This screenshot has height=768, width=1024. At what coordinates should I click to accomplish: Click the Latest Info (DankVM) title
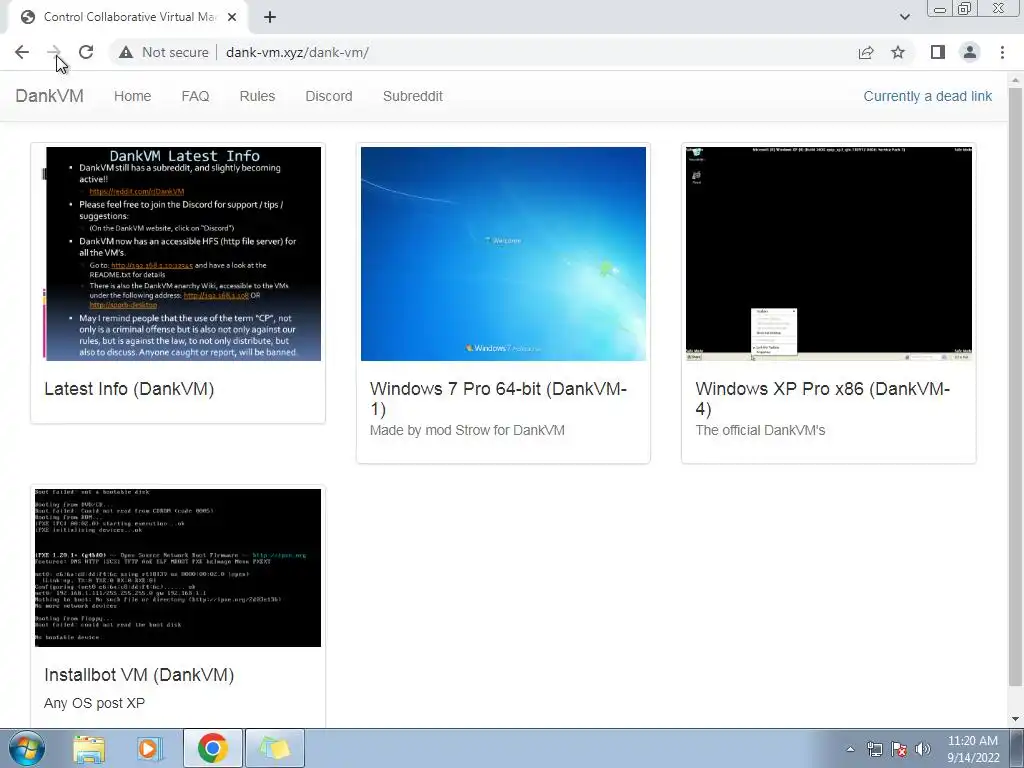[x=129, y=389]
